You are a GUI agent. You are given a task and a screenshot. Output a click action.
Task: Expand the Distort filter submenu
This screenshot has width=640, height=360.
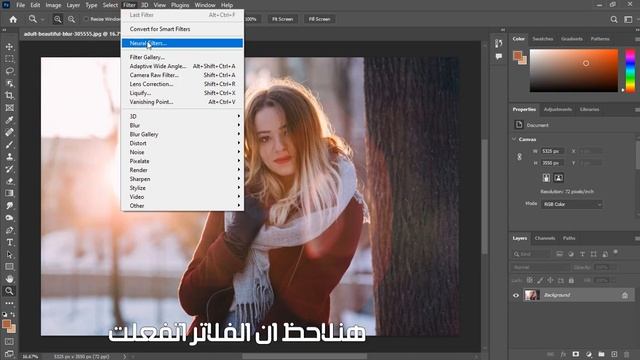(x=182, y=143)
